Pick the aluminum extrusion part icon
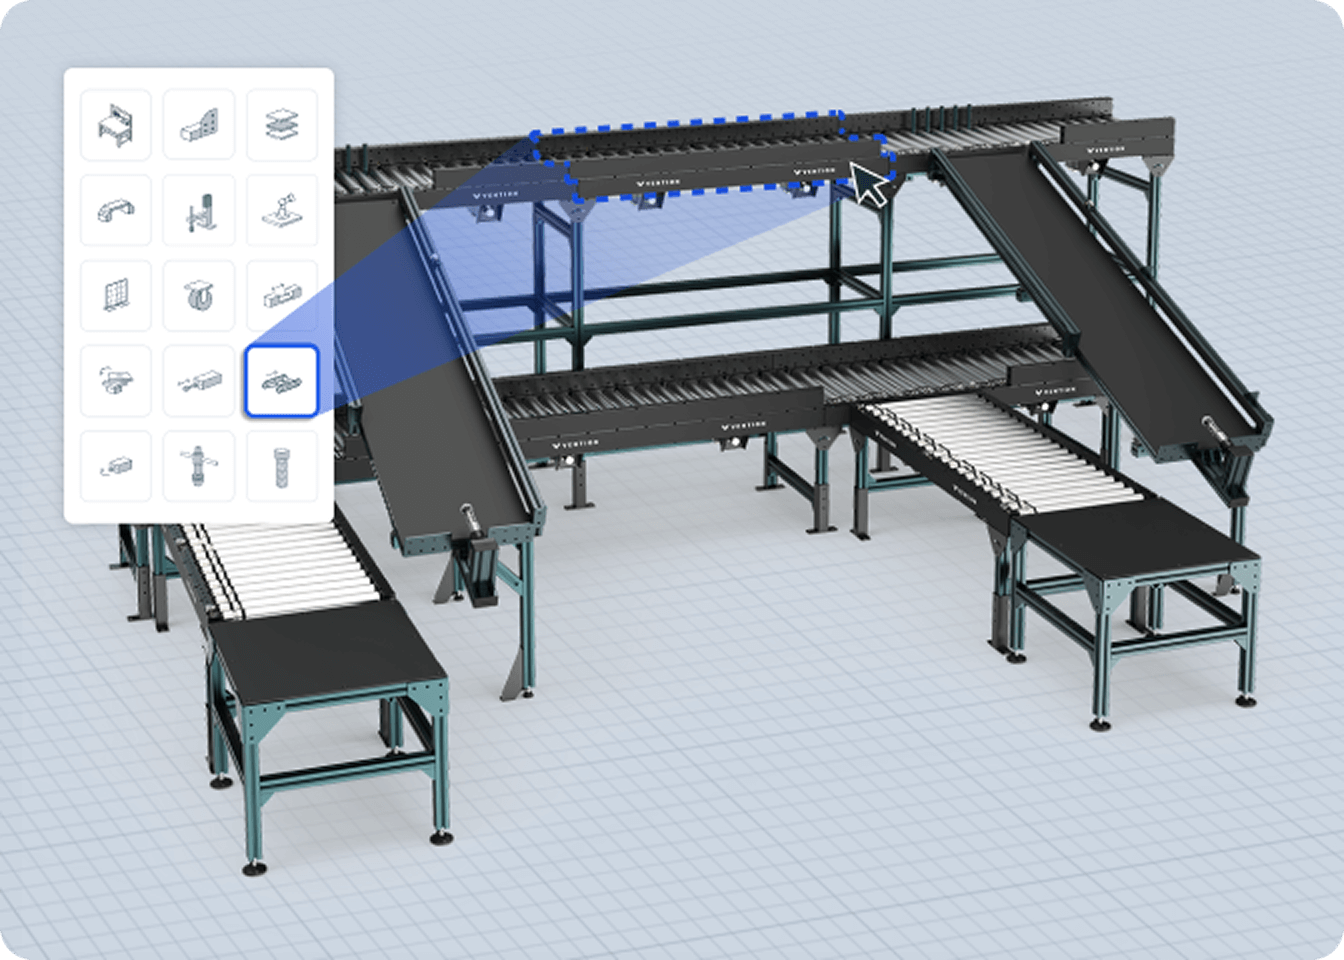Screen dimensions: 1344x960 281,296
